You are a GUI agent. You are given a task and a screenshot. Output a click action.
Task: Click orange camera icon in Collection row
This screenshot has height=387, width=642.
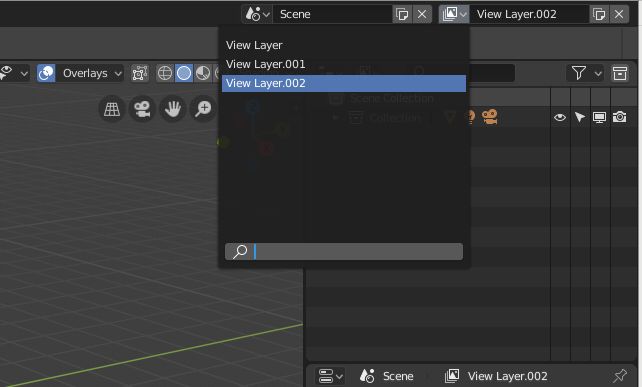[490, 117]
